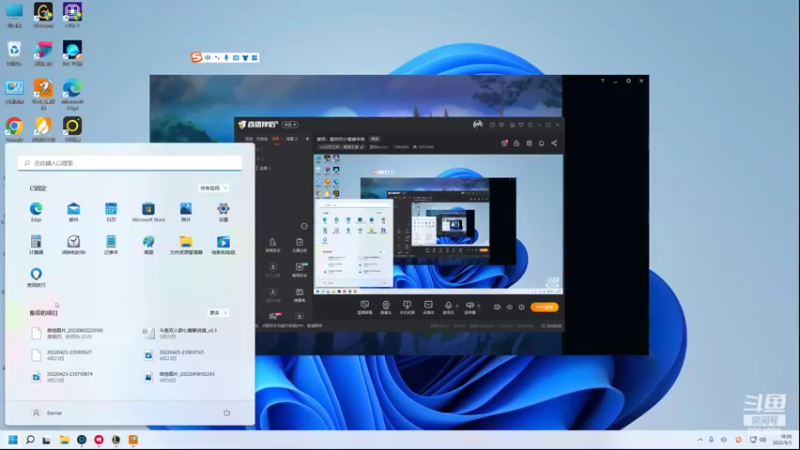Image resolution: width=800 pixels, height=450 pixels.
Task: Switch to the Scene 2 tab
Action: coord(291,139)
